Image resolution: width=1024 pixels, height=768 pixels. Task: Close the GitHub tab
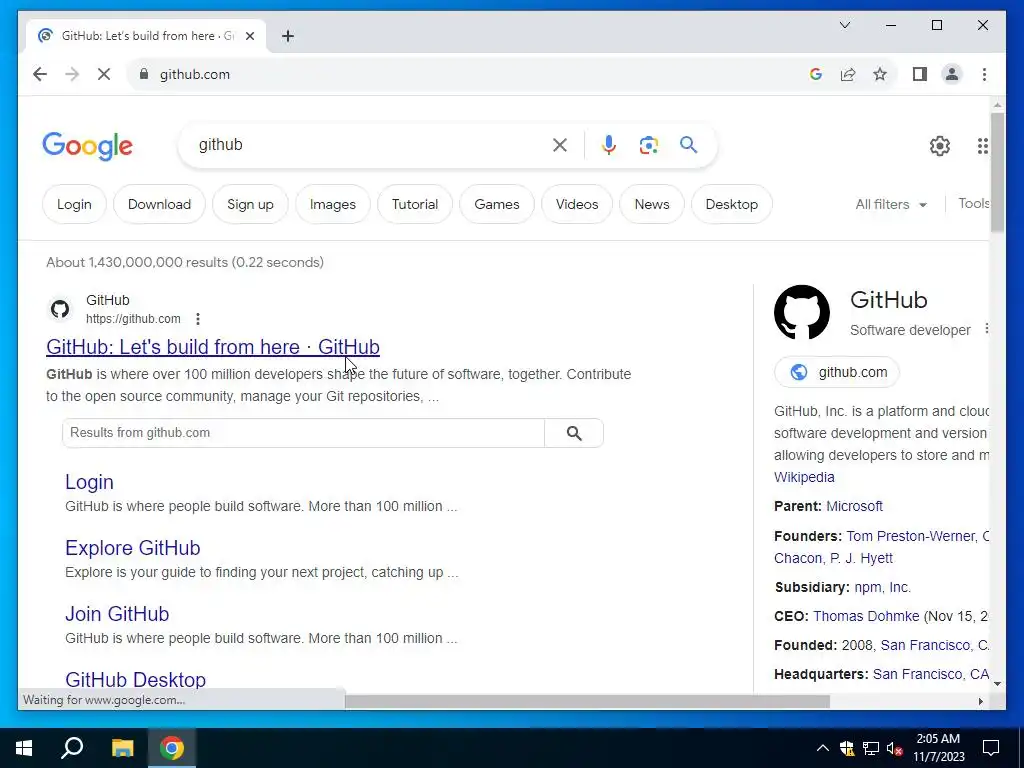pyautogui.click(x=249, y=36)
